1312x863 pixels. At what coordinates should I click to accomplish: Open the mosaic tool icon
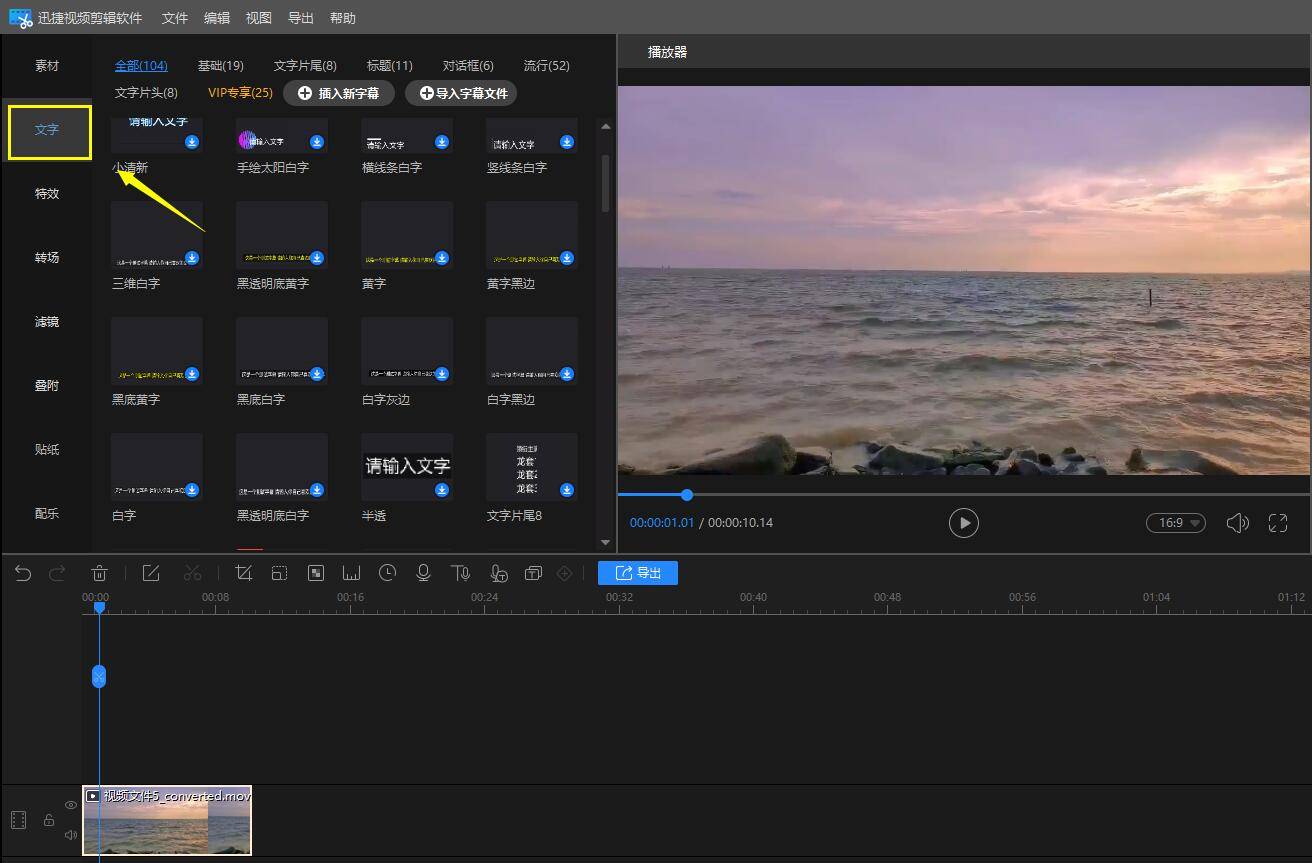[x=316, y=573]
